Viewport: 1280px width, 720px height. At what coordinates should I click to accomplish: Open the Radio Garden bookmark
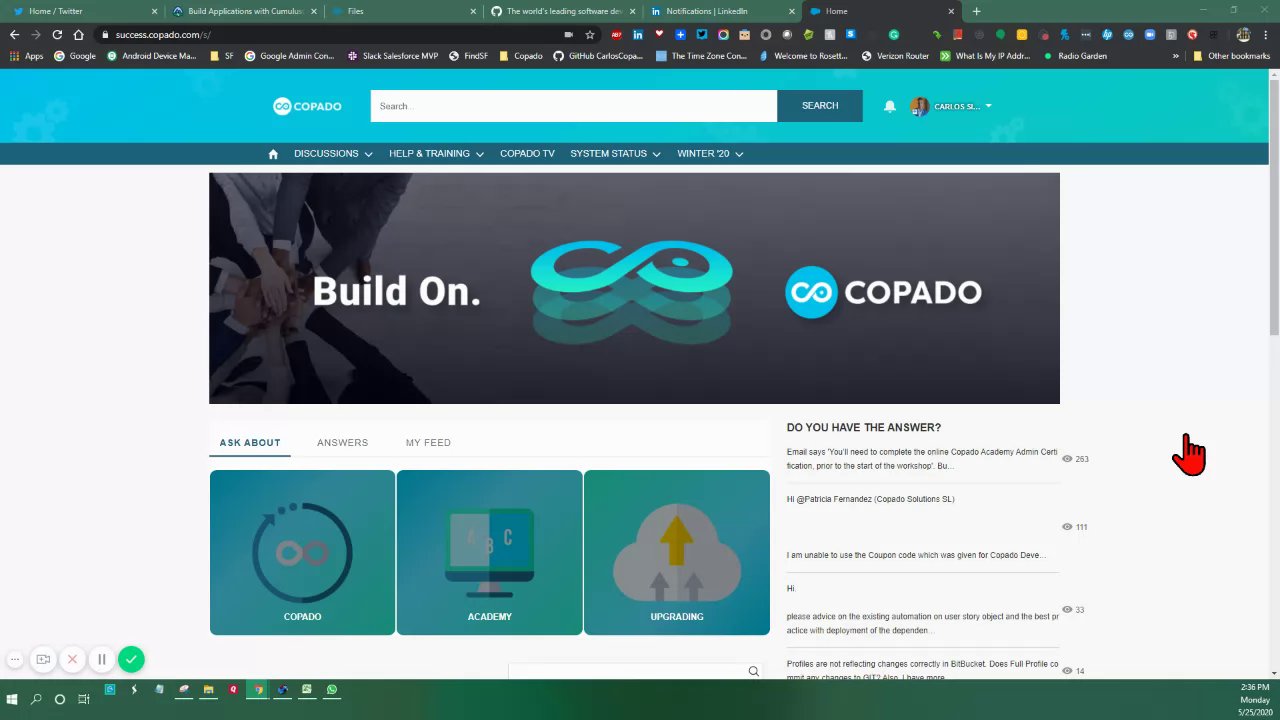coord(1075,56)
